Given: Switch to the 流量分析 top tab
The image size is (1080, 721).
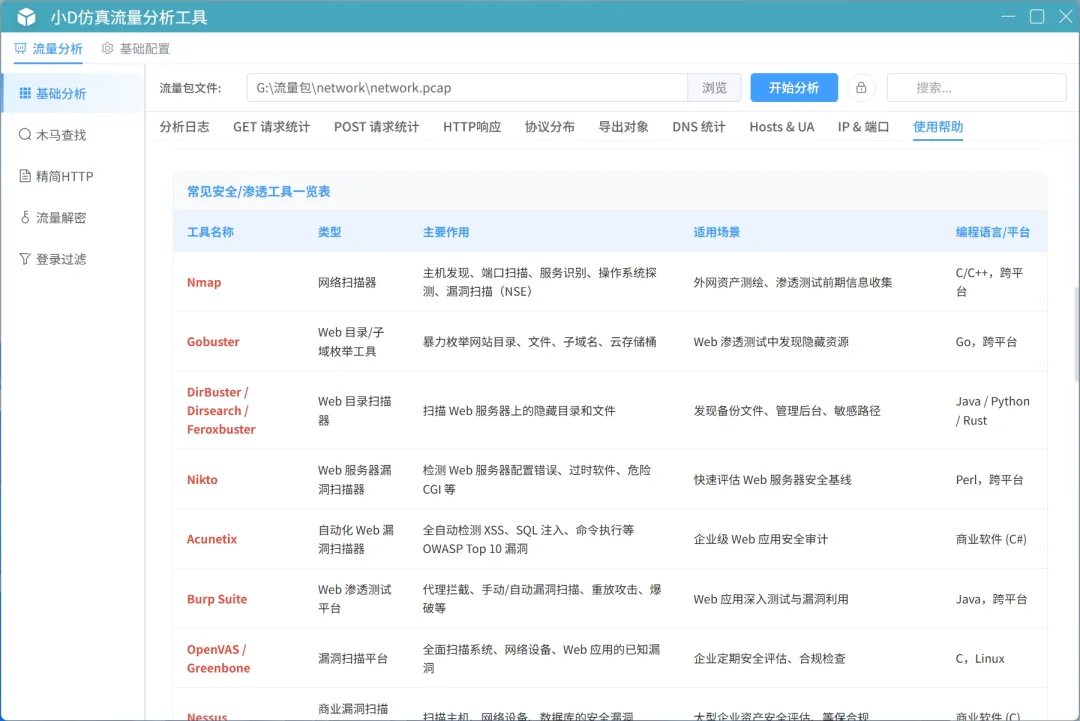Looking at the screenshot, I should [49, 49].
